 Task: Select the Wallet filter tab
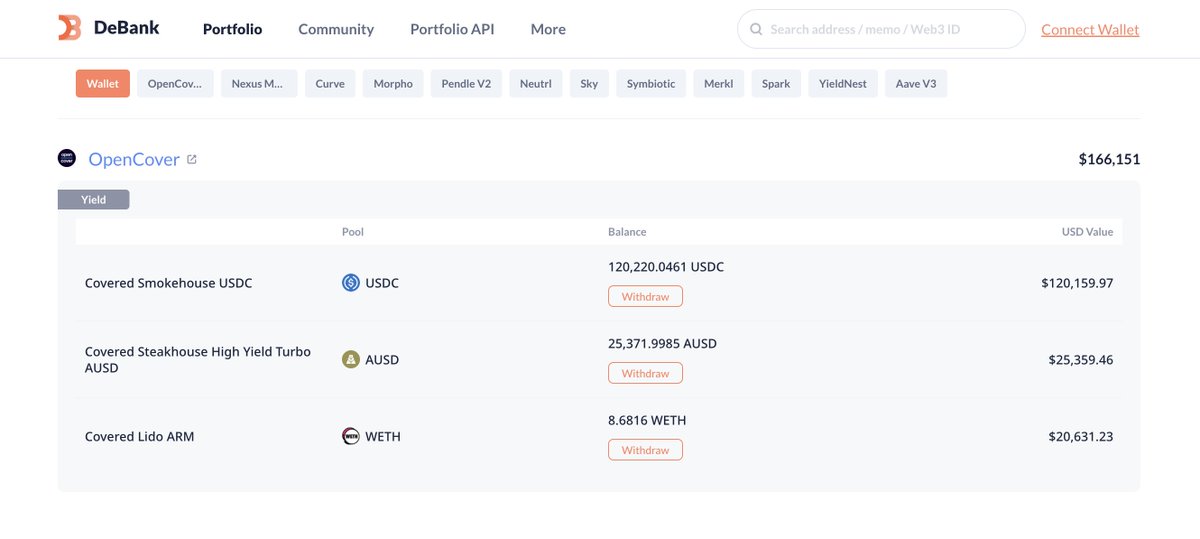coord(103,84)
